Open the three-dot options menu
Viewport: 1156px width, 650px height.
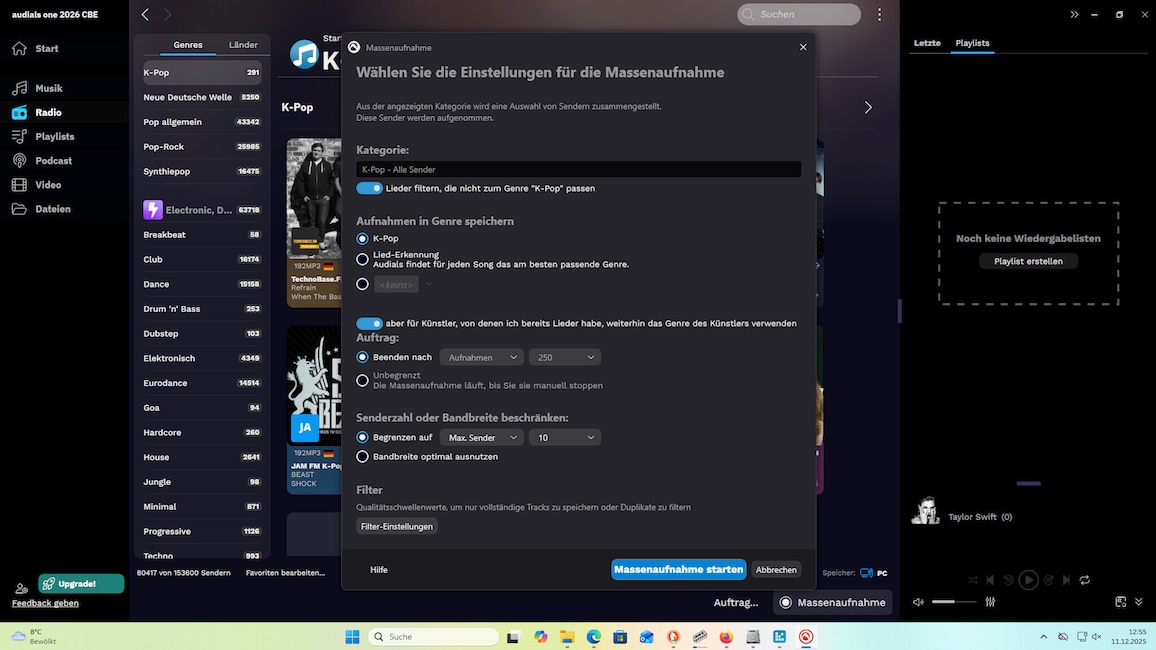(879, 14)
